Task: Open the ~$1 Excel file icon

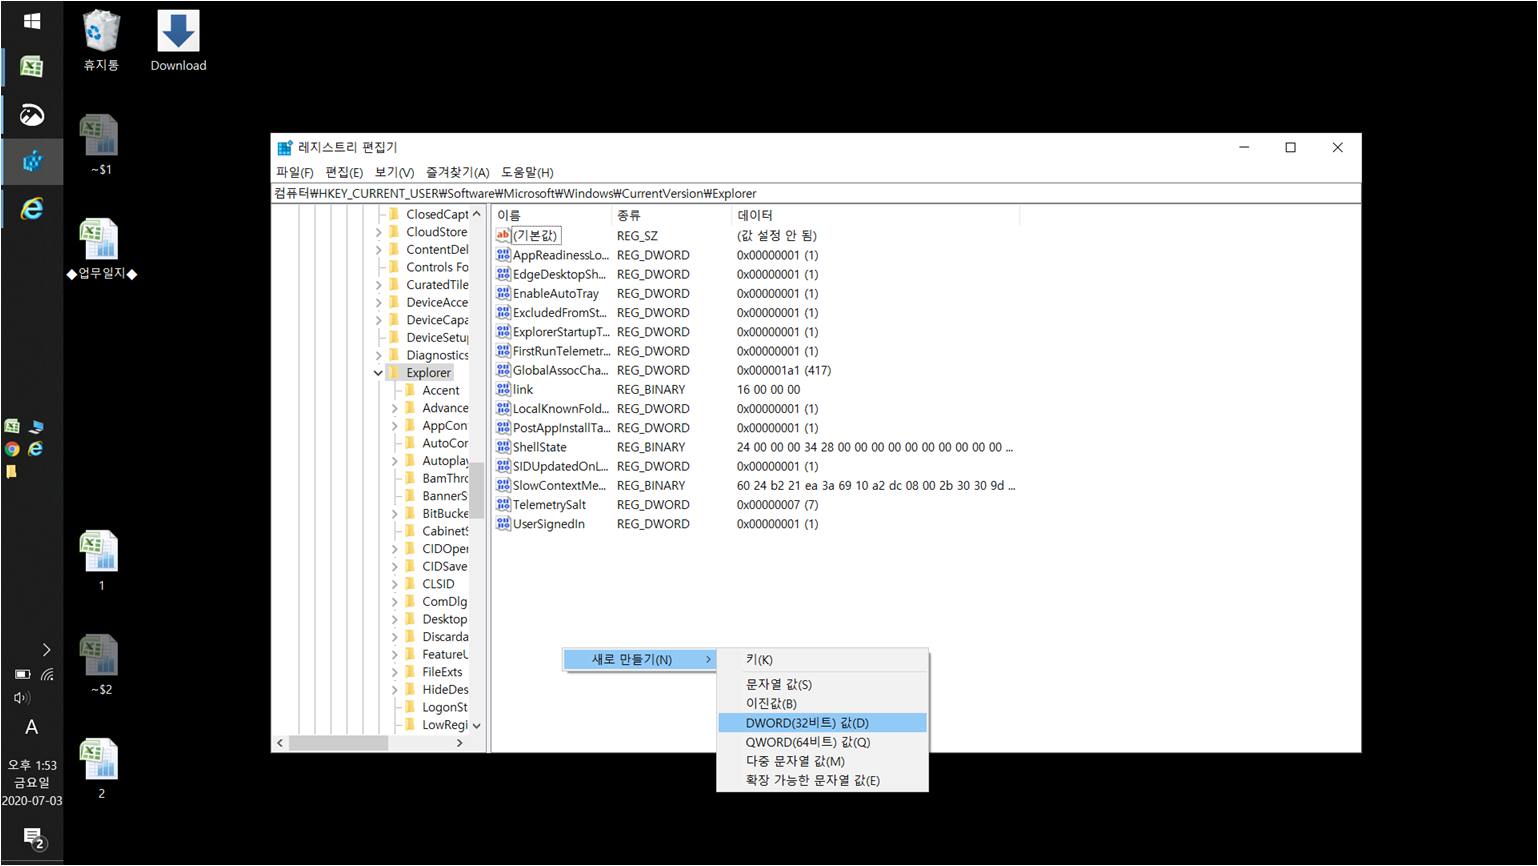Action: pyautogui.click(x=100, y=145)
